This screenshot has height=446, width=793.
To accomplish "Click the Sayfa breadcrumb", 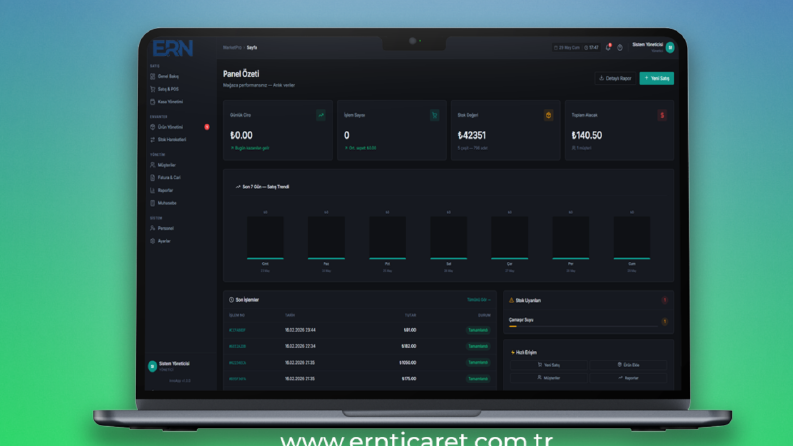I will pyautogui.click(x=252, y=48).
